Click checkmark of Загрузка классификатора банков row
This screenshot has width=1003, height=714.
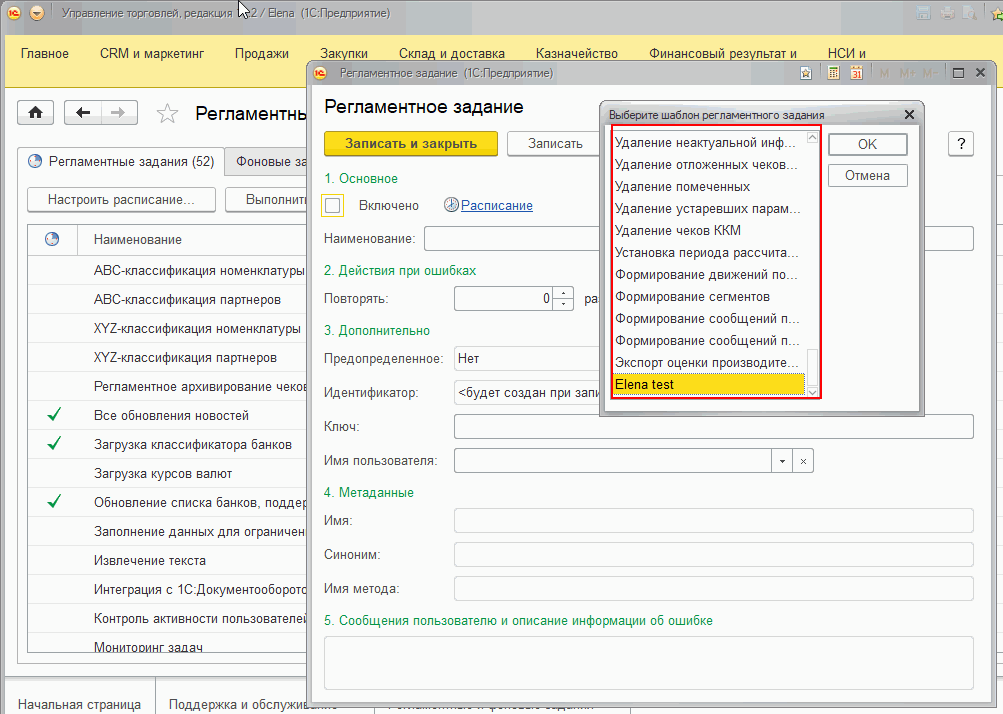54,443
